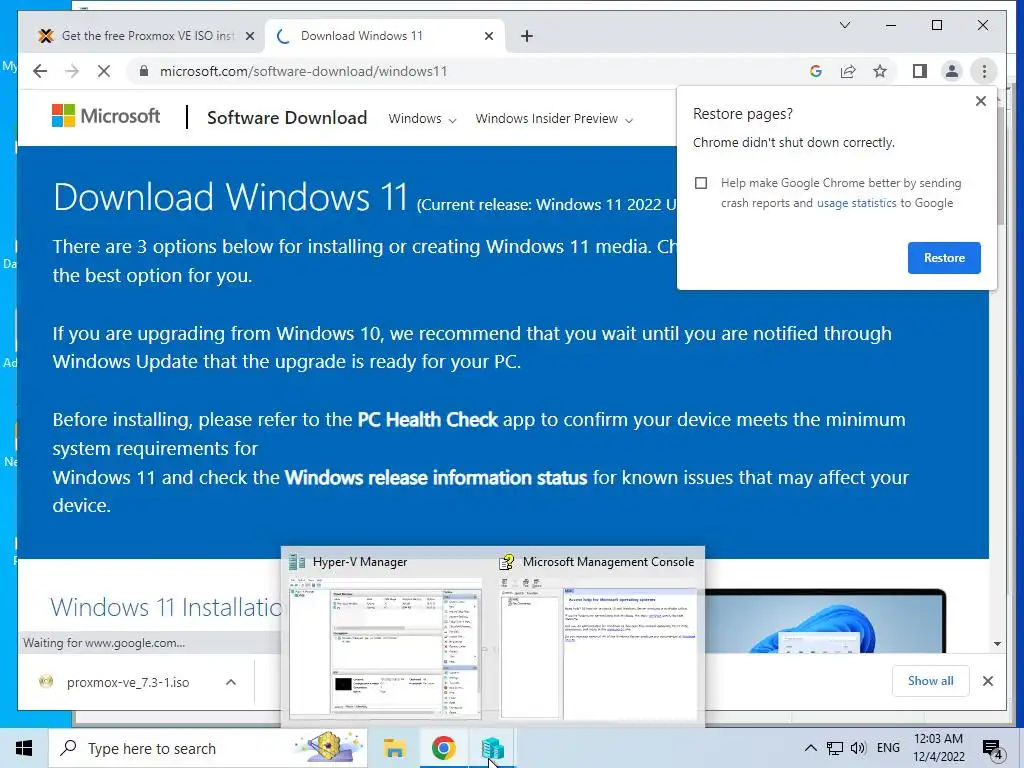Click the taskbar search box

click(208, 748)
